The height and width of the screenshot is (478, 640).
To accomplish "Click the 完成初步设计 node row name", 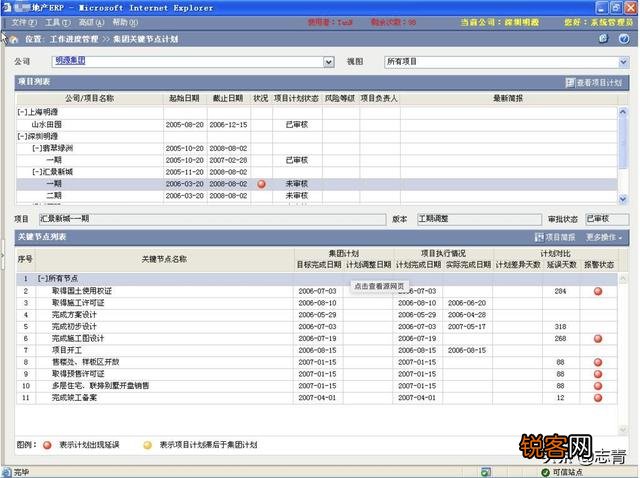I will [x=74, y=327].
